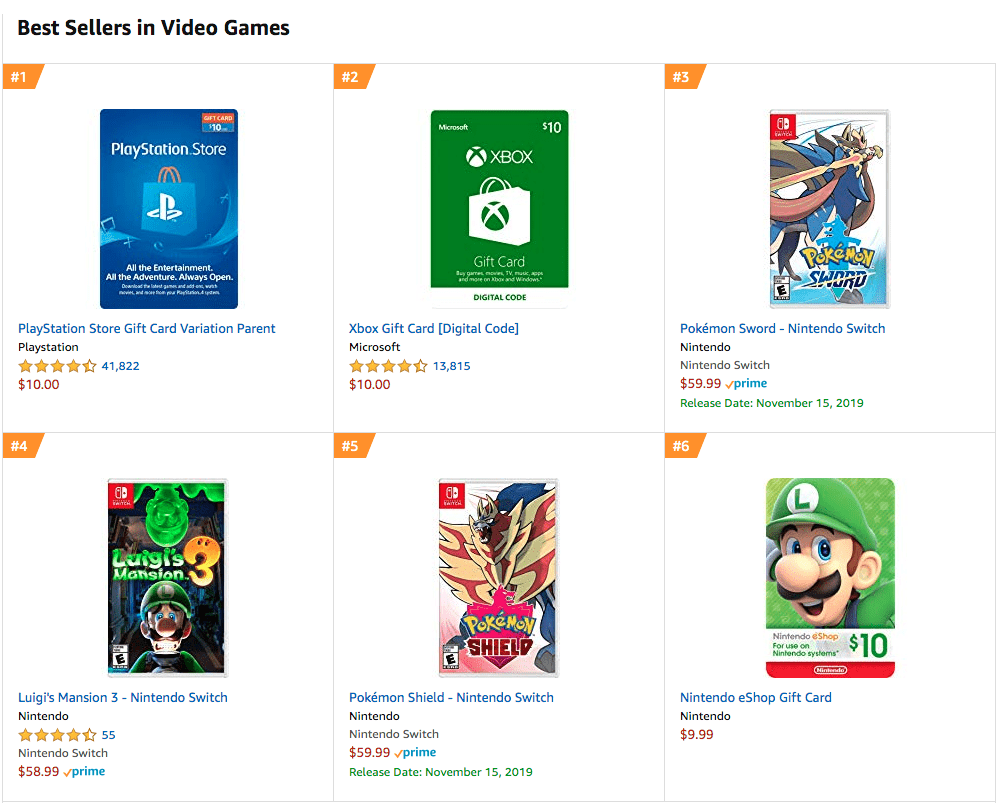Image resolution: width=1000 pixels, height=803 pixels.
Task: Click the Prime badge under Pokémon Sword
Action: pos(747,383)
